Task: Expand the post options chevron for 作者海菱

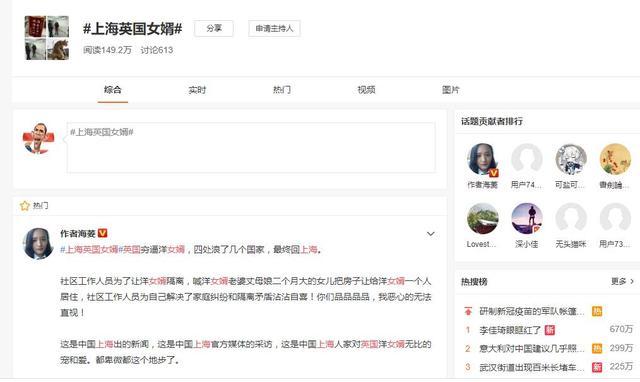Action: point(431,234)
